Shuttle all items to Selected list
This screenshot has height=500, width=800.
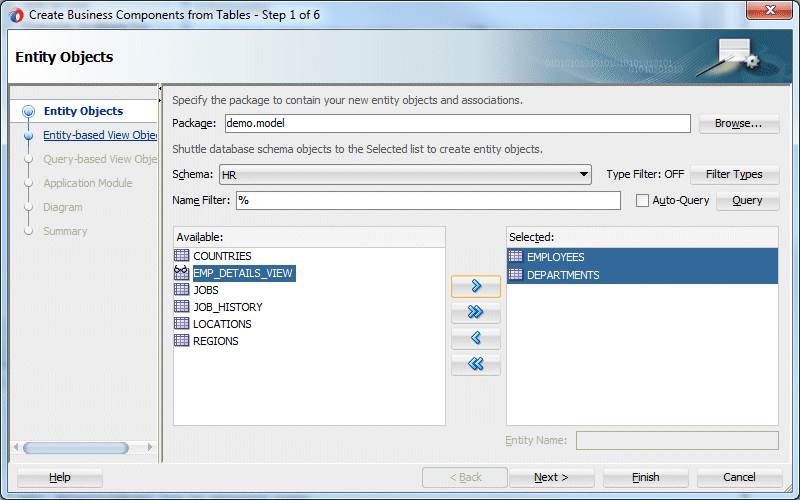[x=476, y=312]
